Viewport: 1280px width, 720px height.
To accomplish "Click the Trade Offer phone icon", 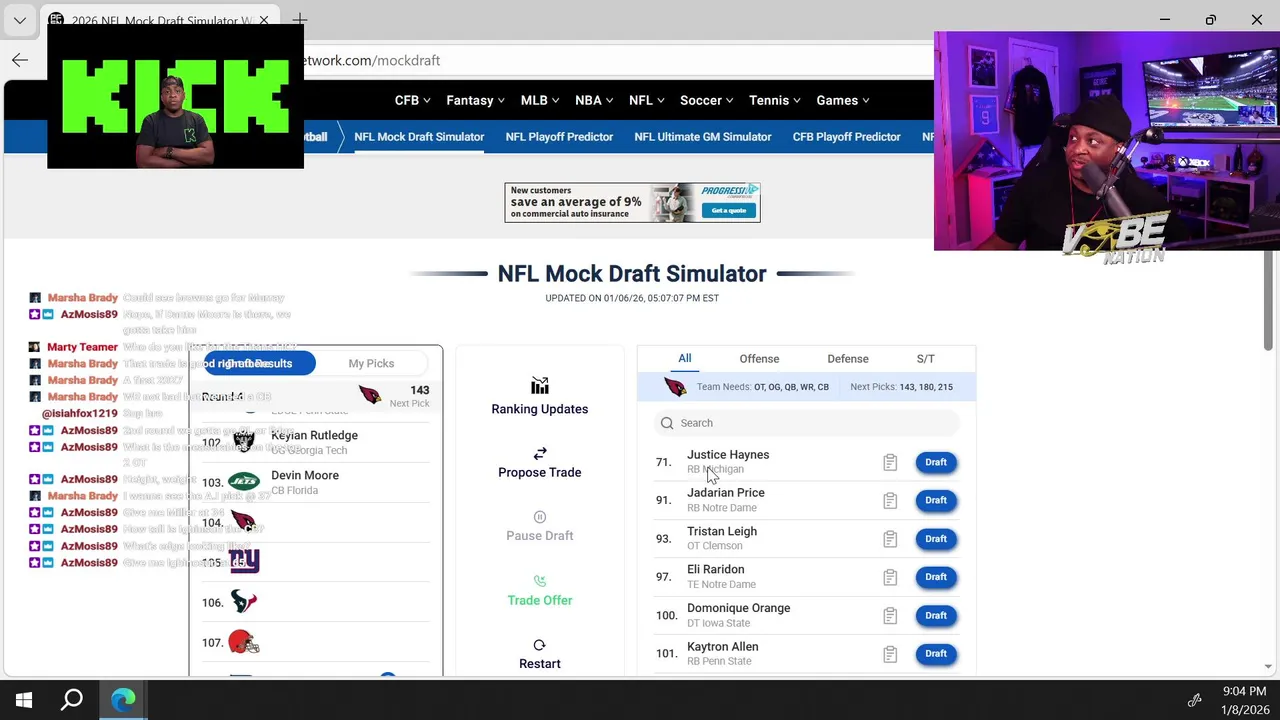I will tap(540, 581).
